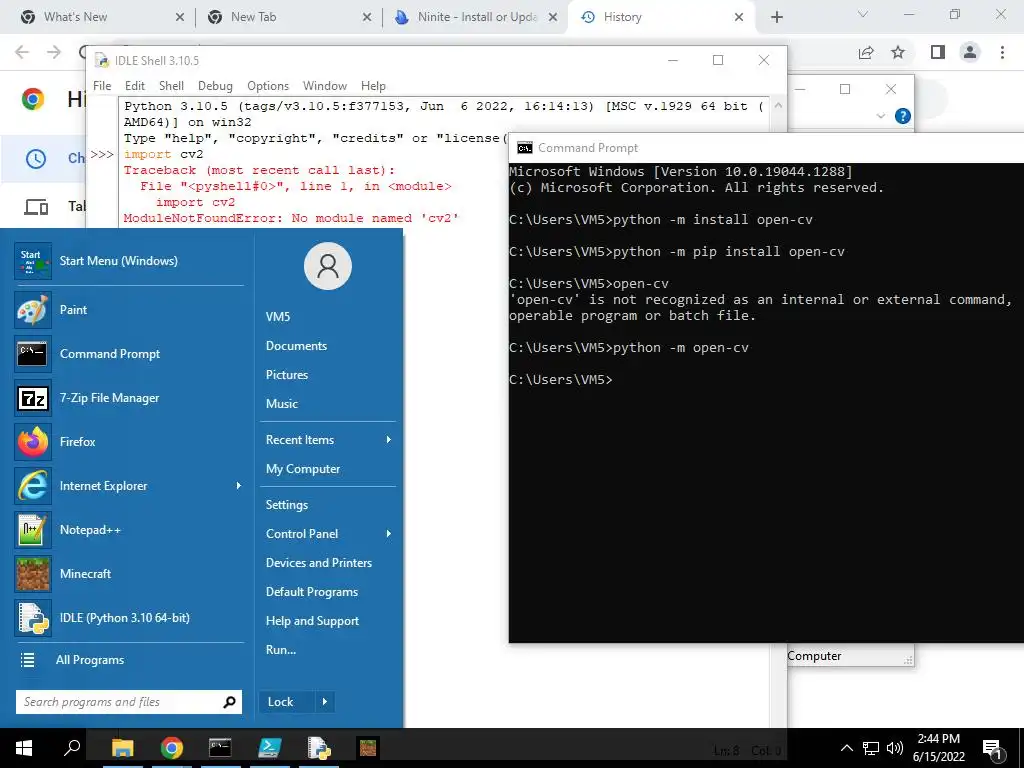This screenshot has width=1024, height=768.
Task: Click the Windows Start button on taskbar
Action: click(24, 748)
